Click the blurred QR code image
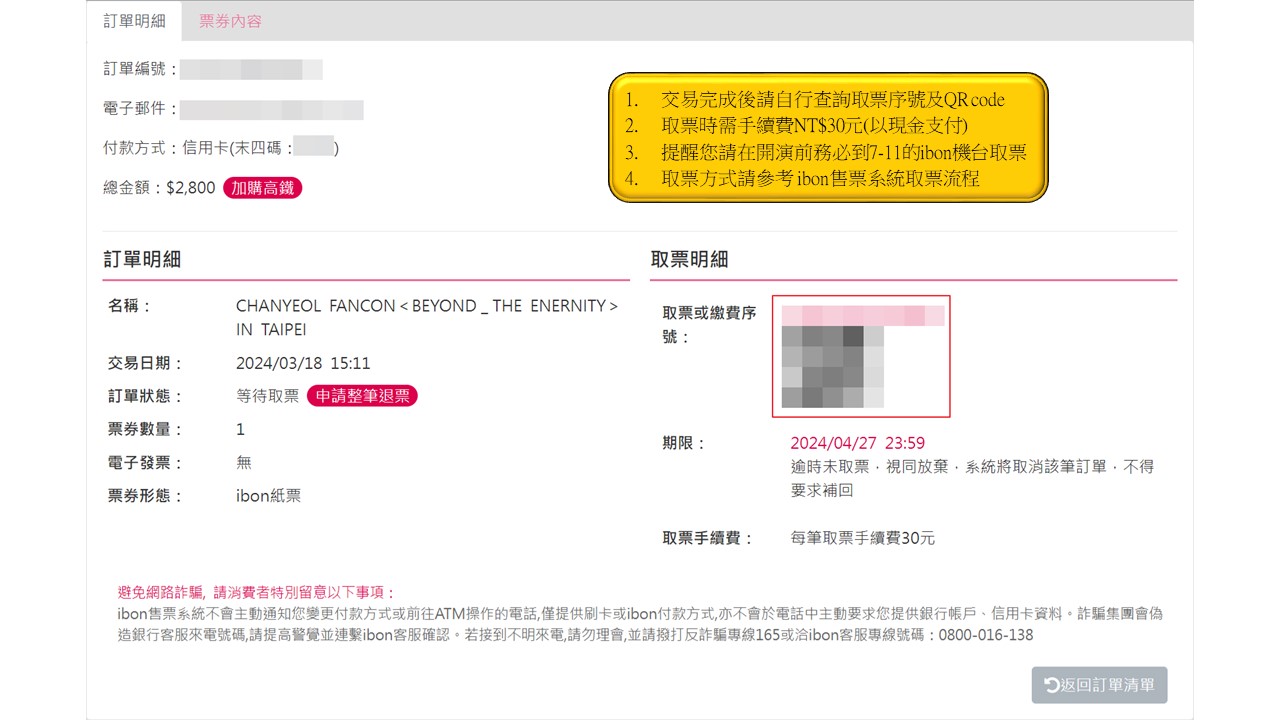Image resolution: width=1280 pixels, height=720 pixels. tap(832, 367)
